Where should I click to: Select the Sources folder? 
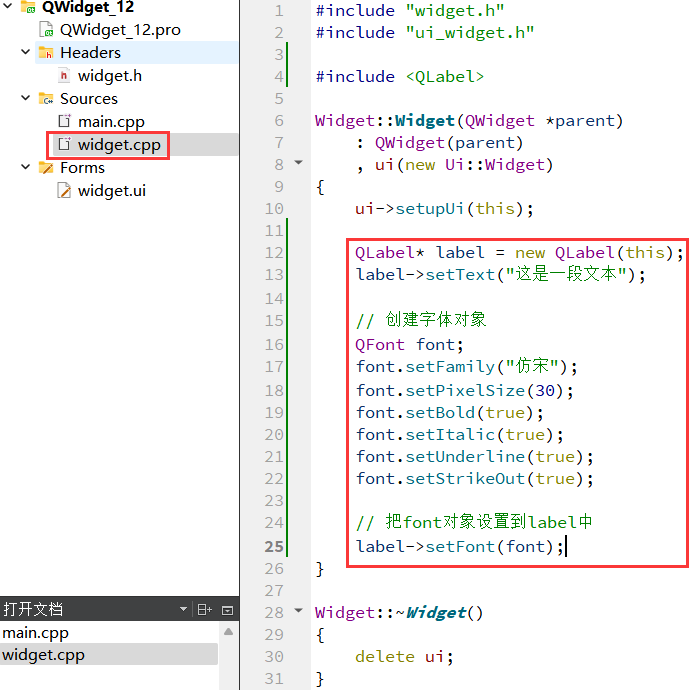click(x=89, y=99)
